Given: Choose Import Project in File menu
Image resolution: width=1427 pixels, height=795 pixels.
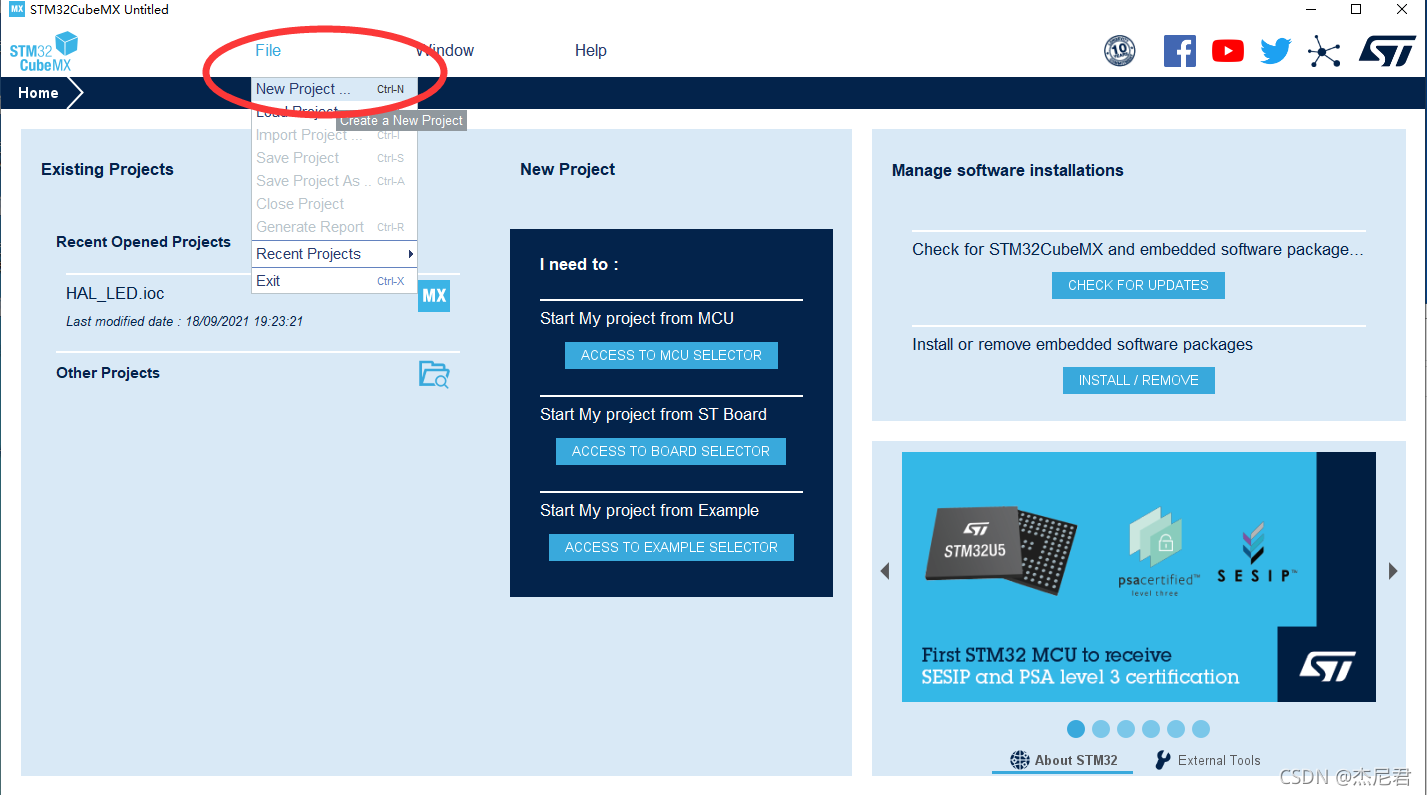Looking at the screenshot, I should [334, 135].
